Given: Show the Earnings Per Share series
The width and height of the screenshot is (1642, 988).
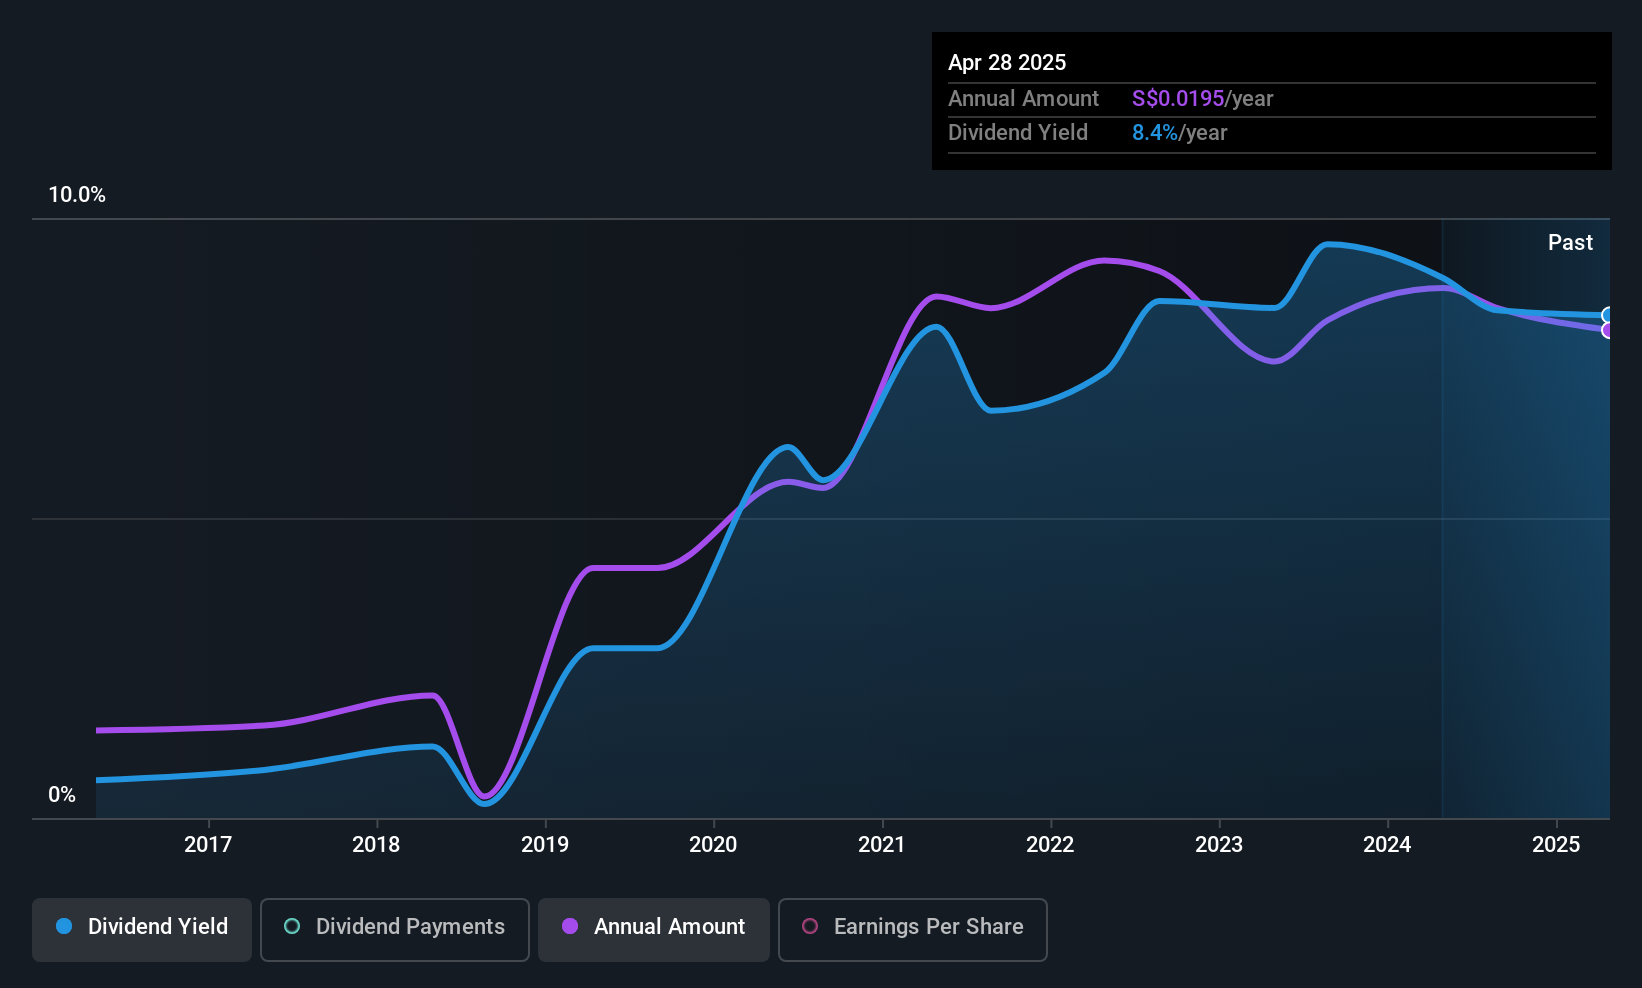Looking at the screenshot, I should coord(912,929).
